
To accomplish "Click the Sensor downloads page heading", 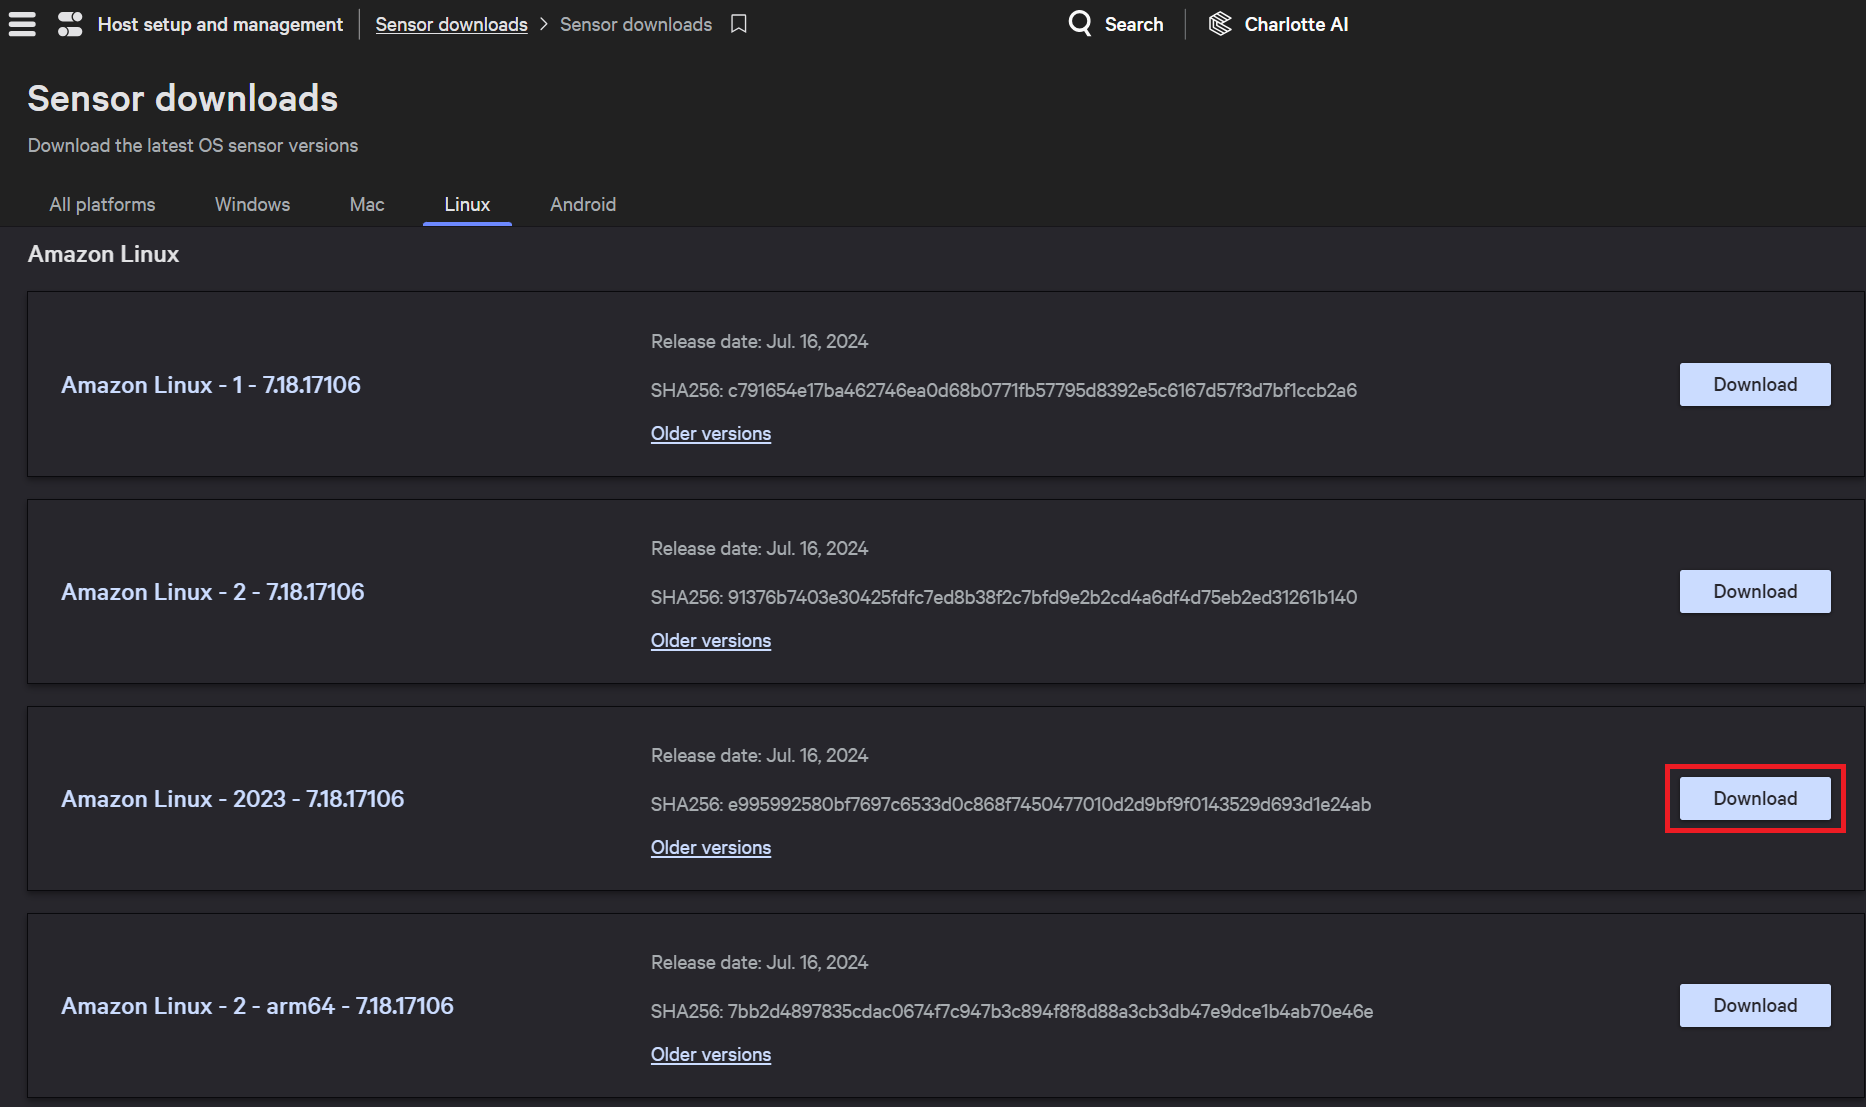I will 183,98.
